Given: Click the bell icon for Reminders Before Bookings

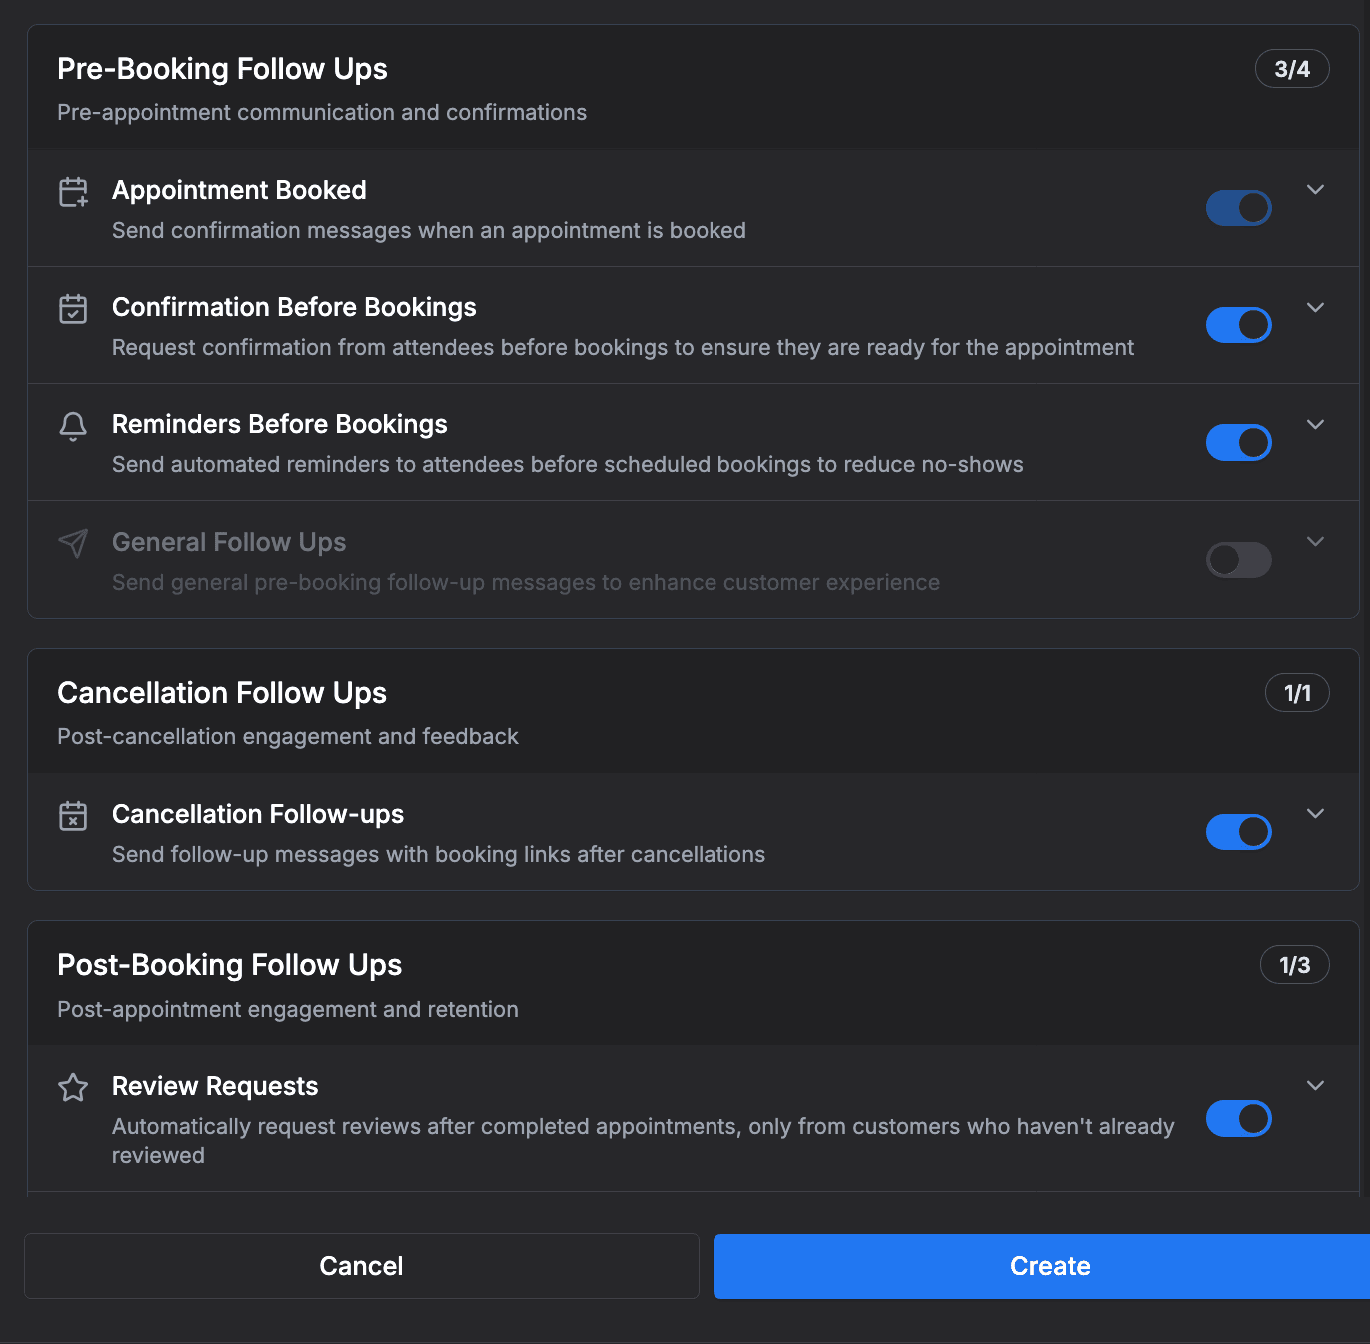Looking at the screenshot, I should pos(73,426).
